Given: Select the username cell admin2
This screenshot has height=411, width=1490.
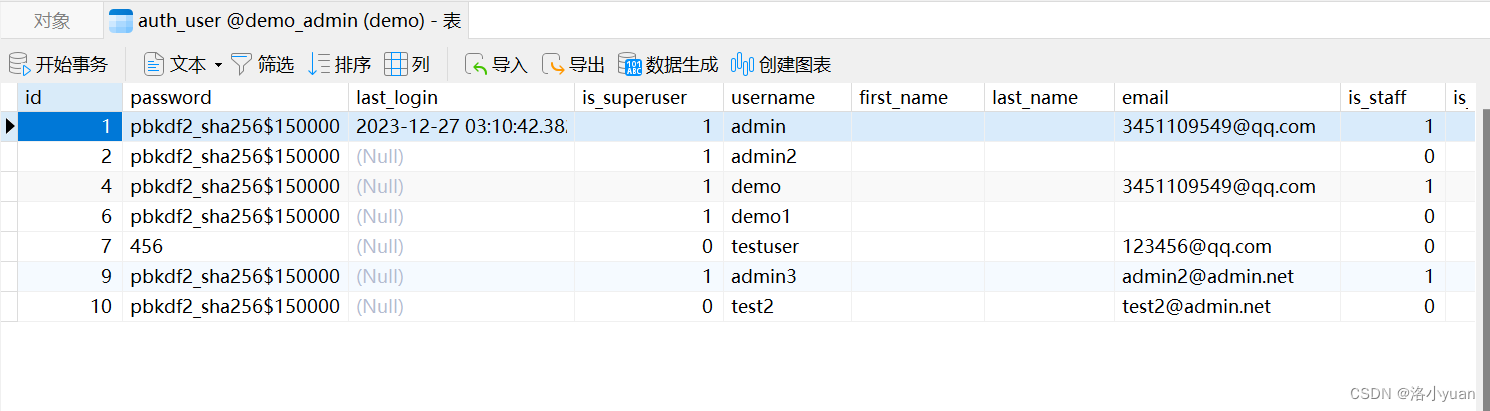Looking at the screenshot, I should [787, 156].
